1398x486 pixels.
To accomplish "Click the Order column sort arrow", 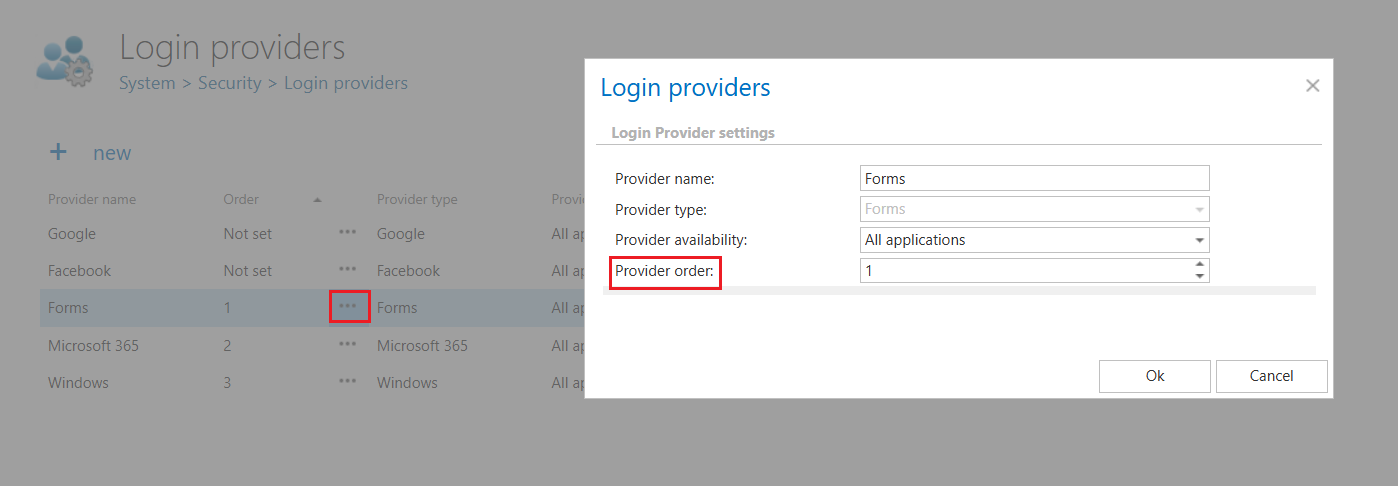I will click(x=317, y=200).
